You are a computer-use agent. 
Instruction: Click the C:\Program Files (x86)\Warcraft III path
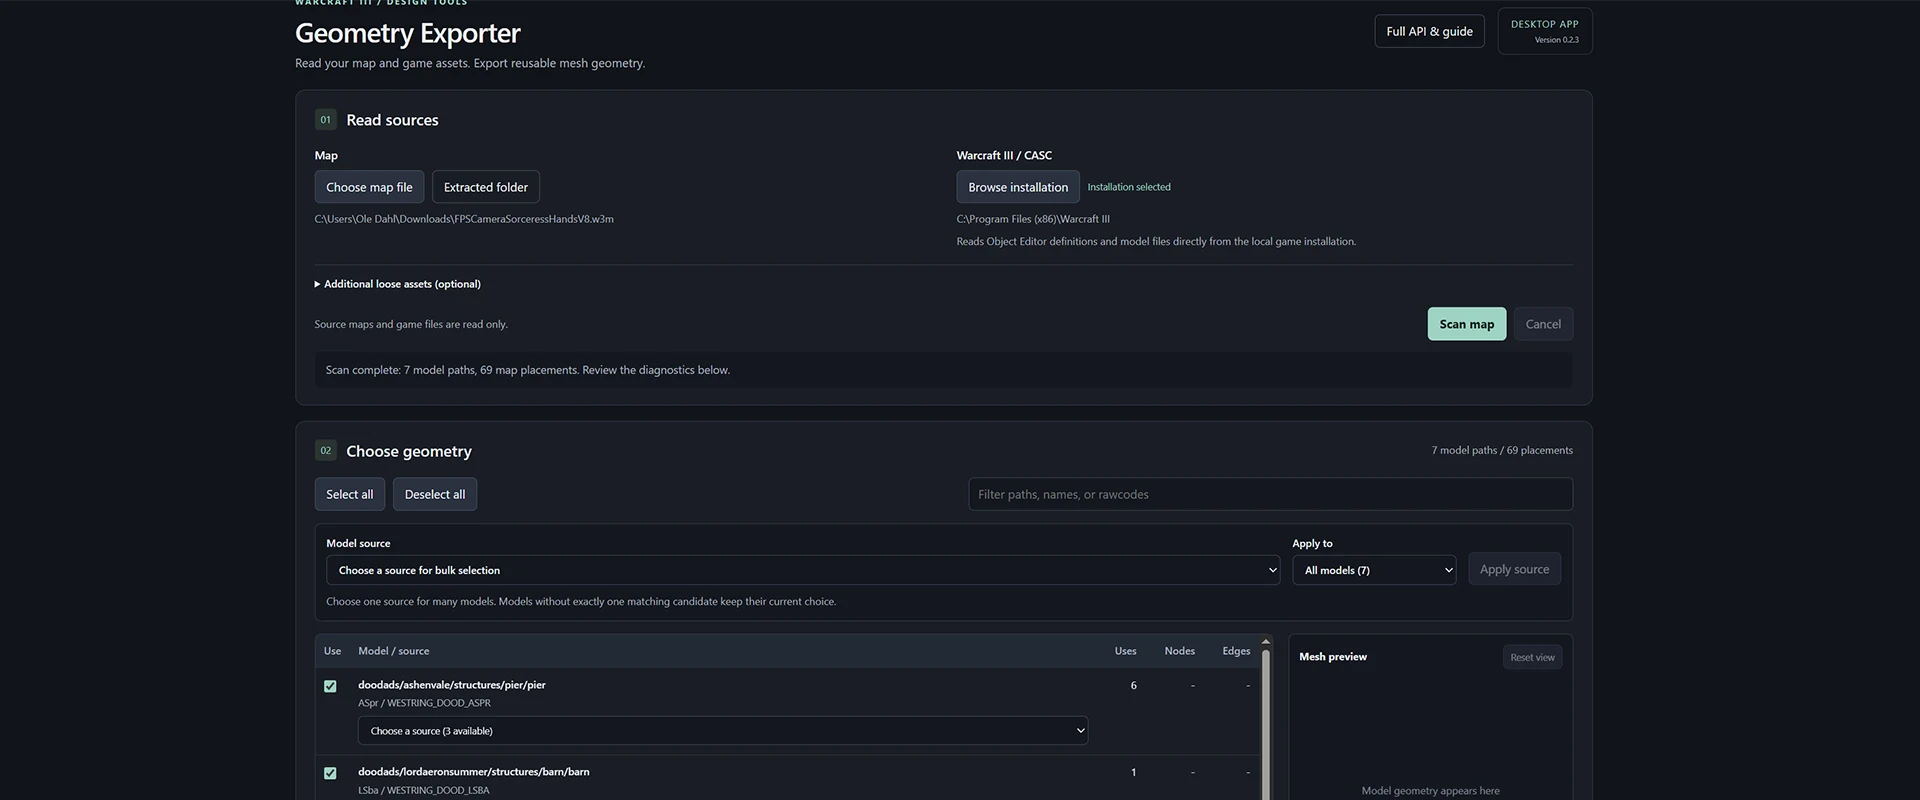pyautogui.click(x=1033, y=219)
